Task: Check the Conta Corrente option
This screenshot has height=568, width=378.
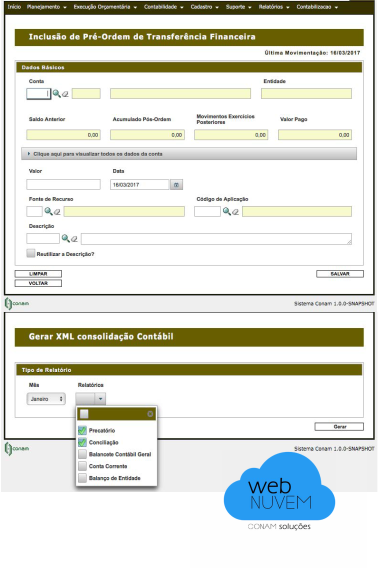Action: 83,466
